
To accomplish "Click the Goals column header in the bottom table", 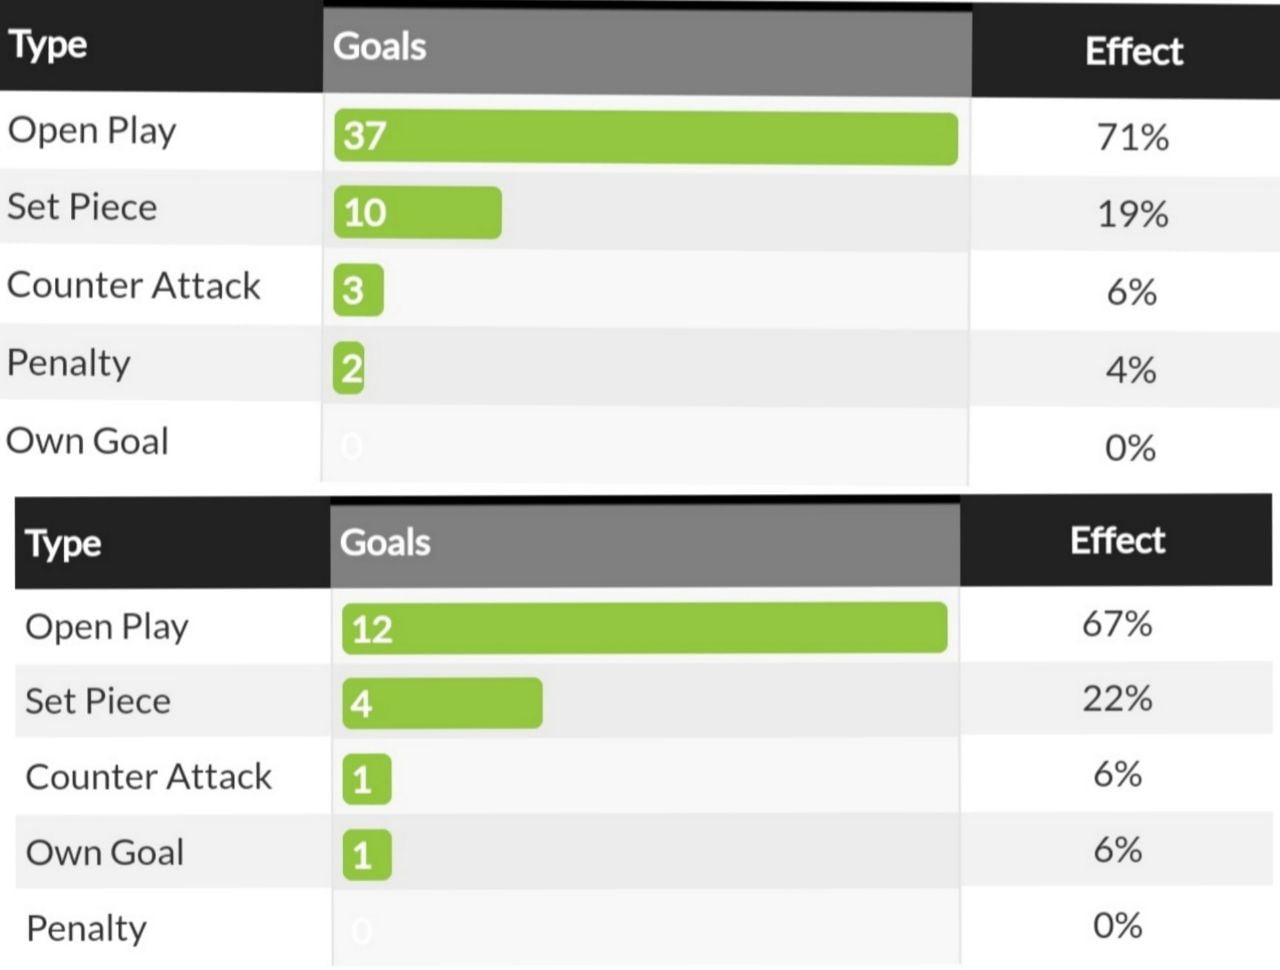I will [x=385, y=542].
